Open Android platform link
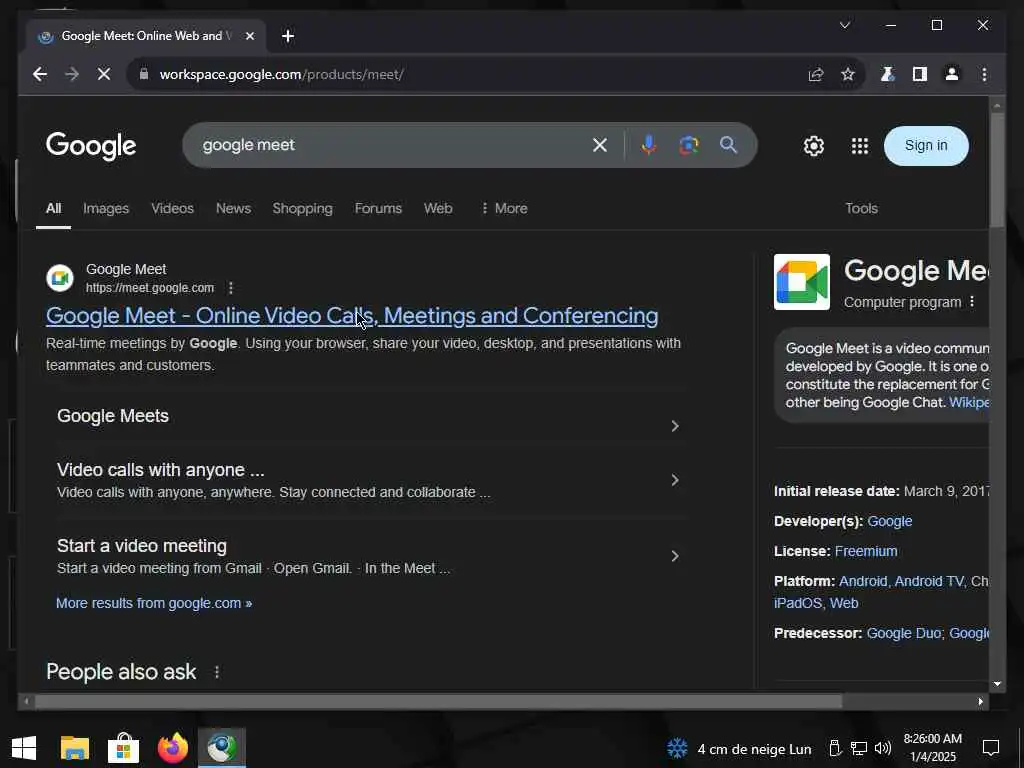Viewport: 1024px width, 768px height. pos(863,581)
